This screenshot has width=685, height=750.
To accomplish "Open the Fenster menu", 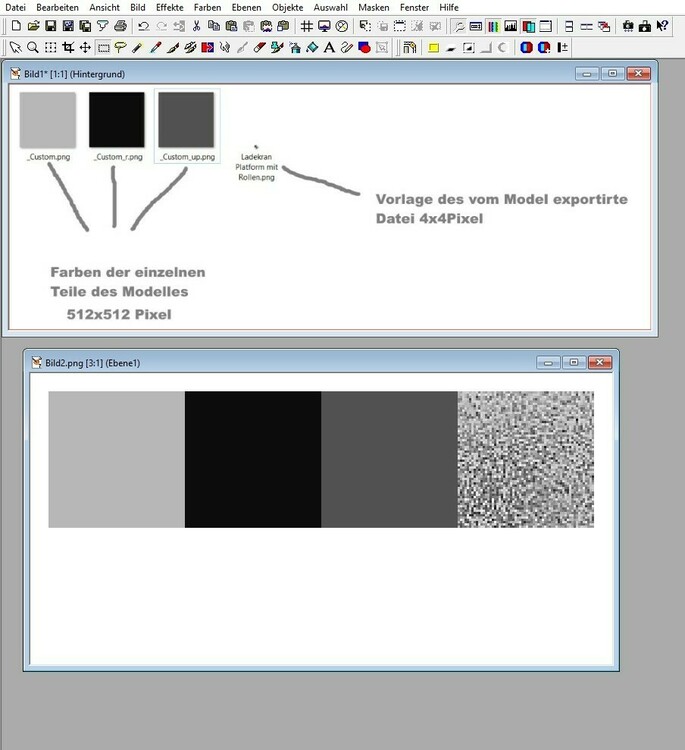I will (414, 8).
